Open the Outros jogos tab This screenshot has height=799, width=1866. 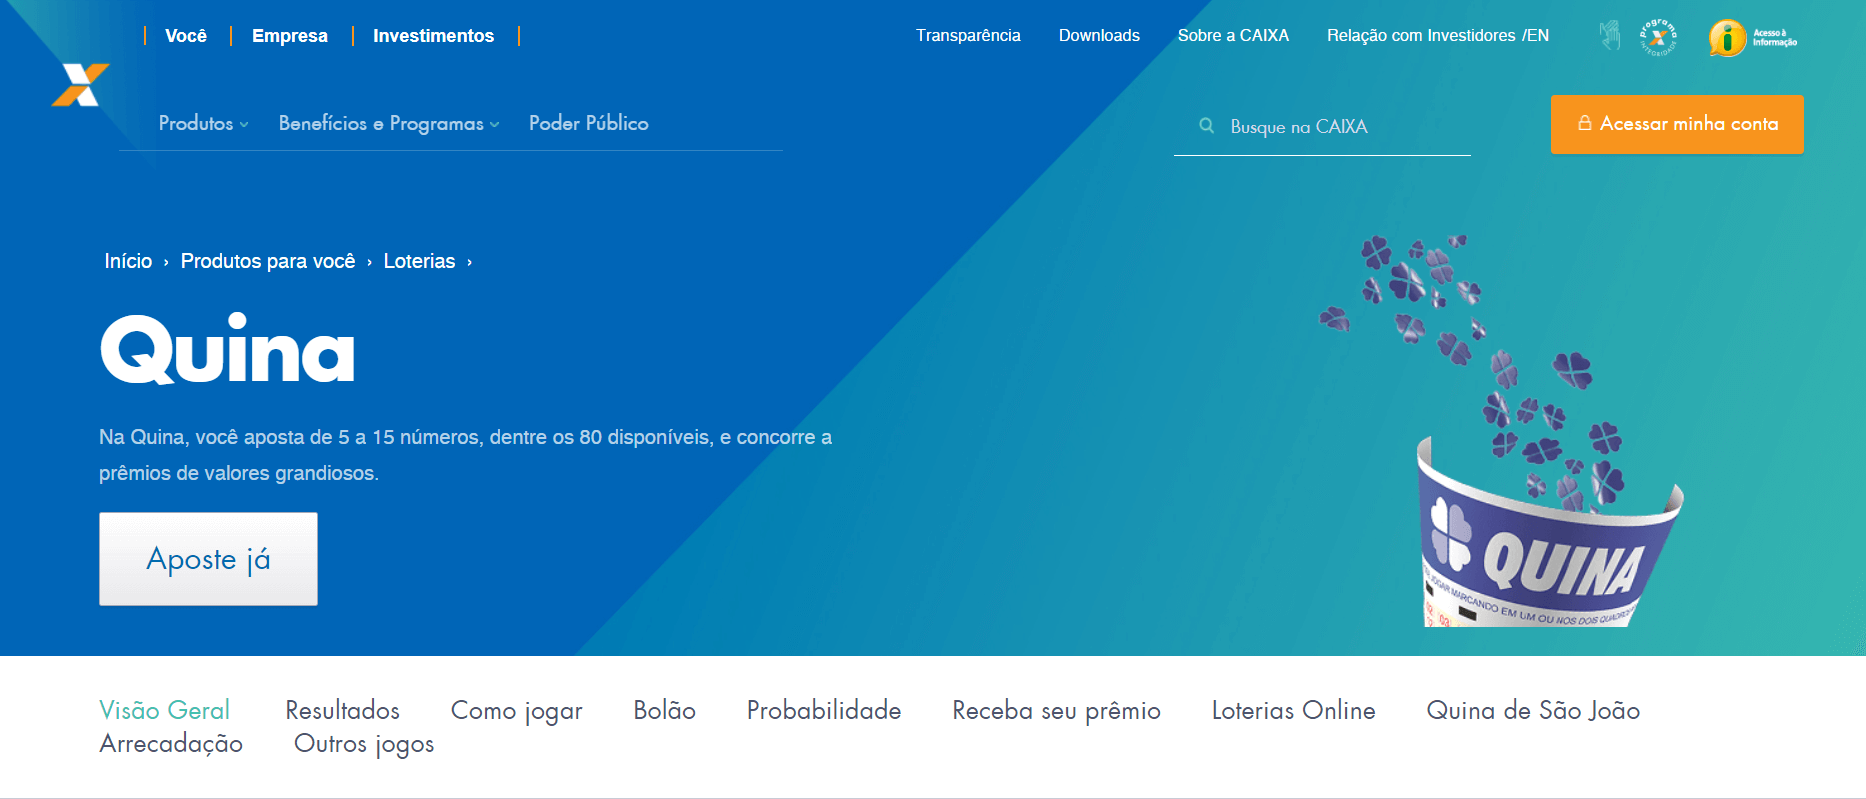pos(364,744)
